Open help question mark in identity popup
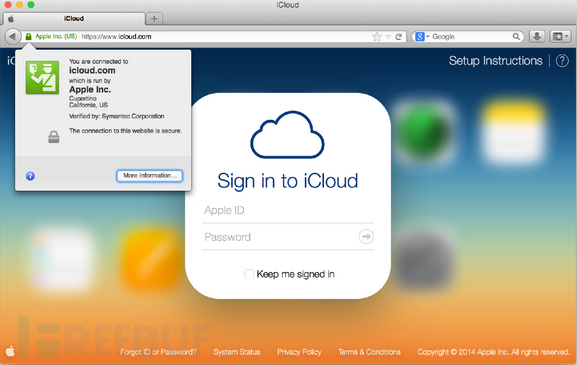This screenshot has height=365, width=577. coord(31,176)
